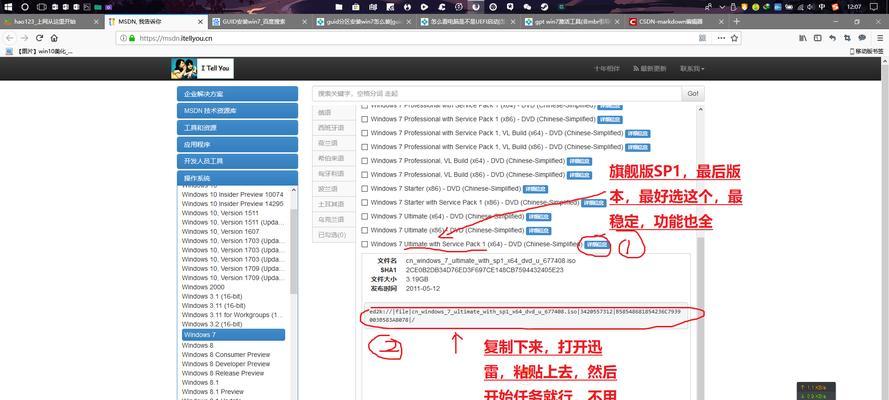Check Windows 7 Starter with Service Pack 1 (x86)
This screenshot has height=400, width=889.
click(x=365, y=202)
